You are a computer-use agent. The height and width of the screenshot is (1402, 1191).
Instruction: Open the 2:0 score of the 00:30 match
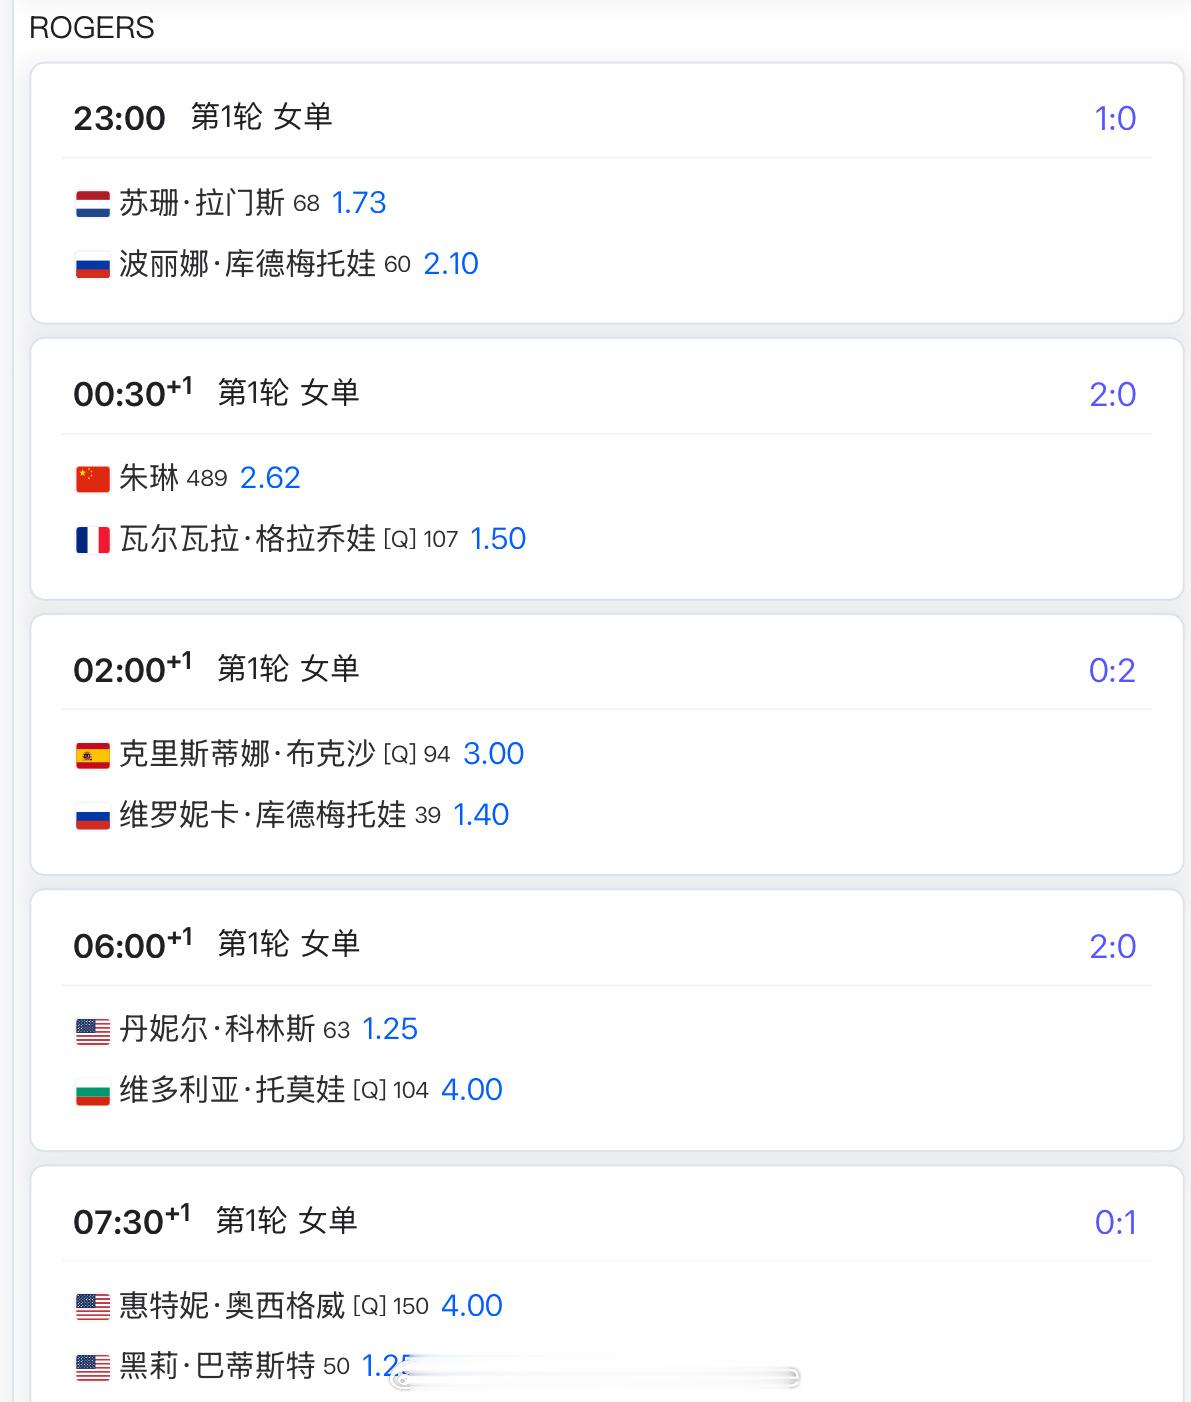pyautogui.click(x=1113, y=394)
